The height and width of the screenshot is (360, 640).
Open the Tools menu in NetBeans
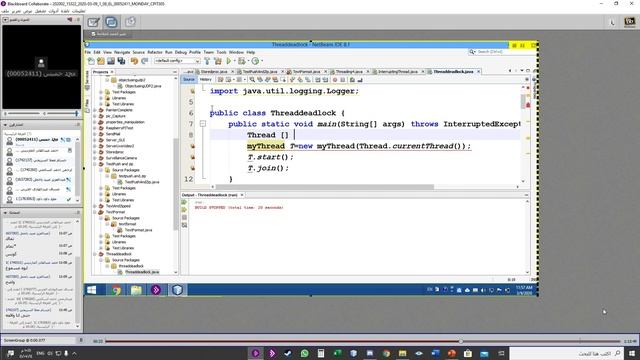[x=221, y=52]
